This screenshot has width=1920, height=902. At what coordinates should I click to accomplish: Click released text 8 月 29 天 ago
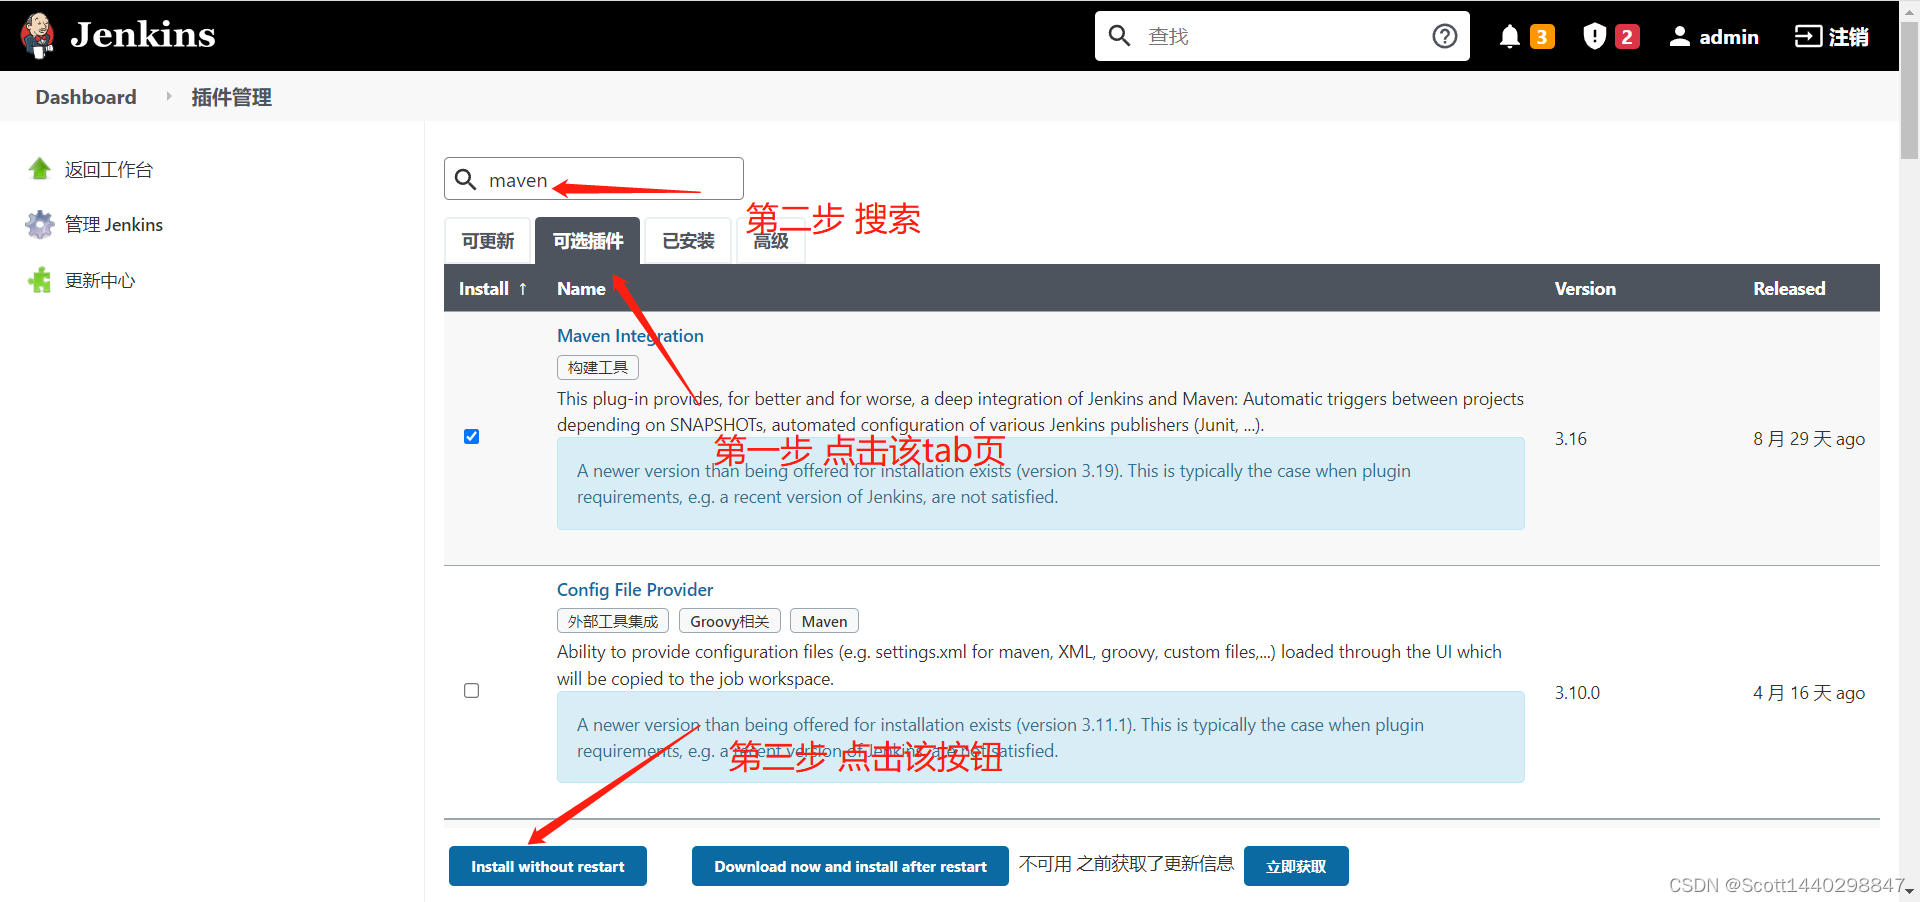pos(1809,439)
